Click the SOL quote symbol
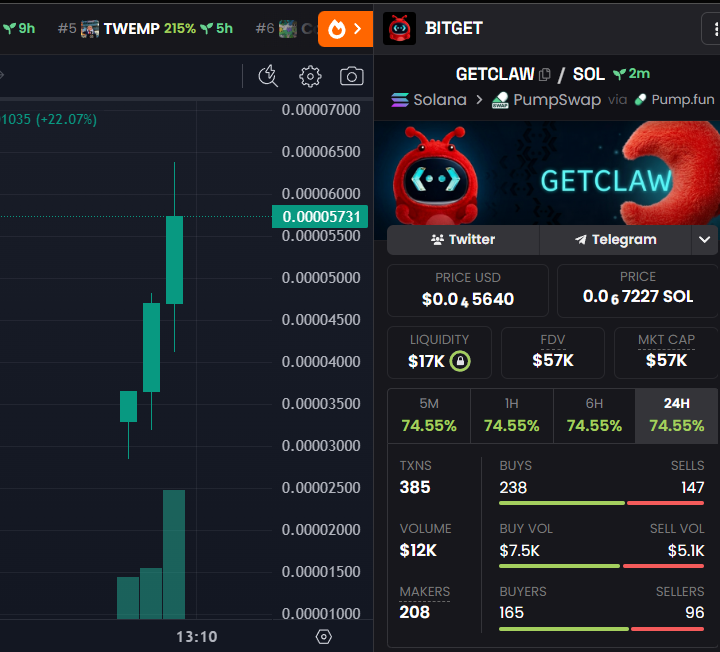720x652 pixels. pos(589,74)
